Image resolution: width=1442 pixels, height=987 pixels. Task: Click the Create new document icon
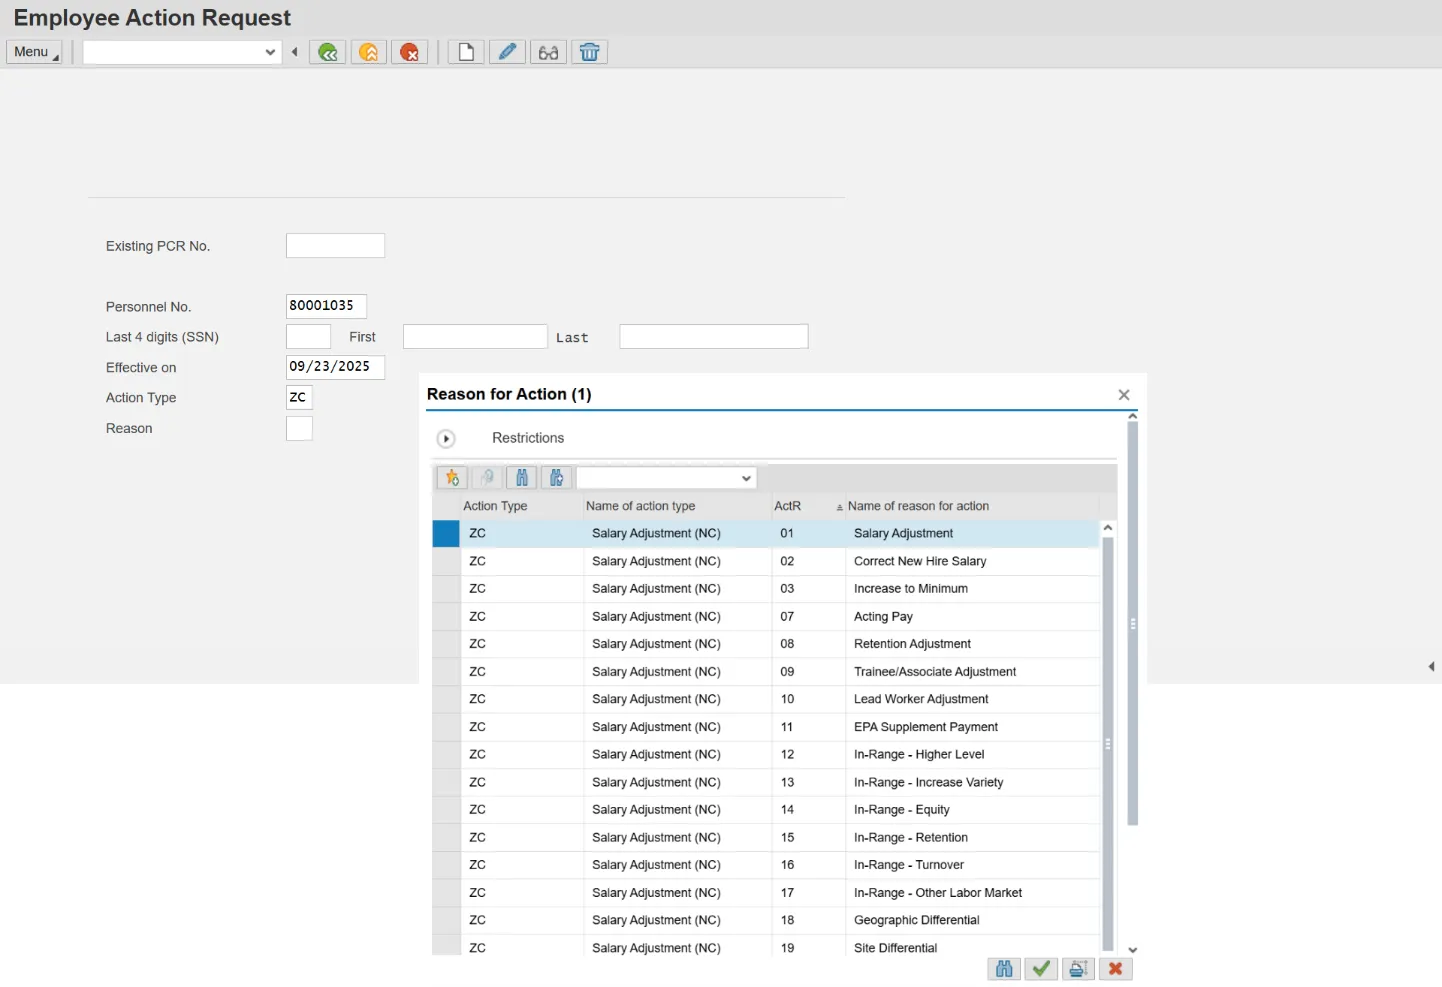[466, 52]
